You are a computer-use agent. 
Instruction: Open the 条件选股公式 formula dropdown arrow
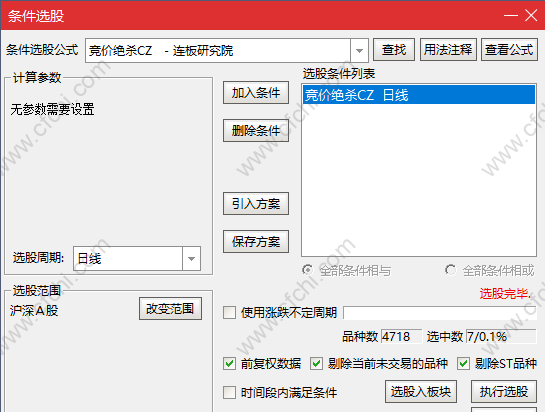(x=359, y=51)
